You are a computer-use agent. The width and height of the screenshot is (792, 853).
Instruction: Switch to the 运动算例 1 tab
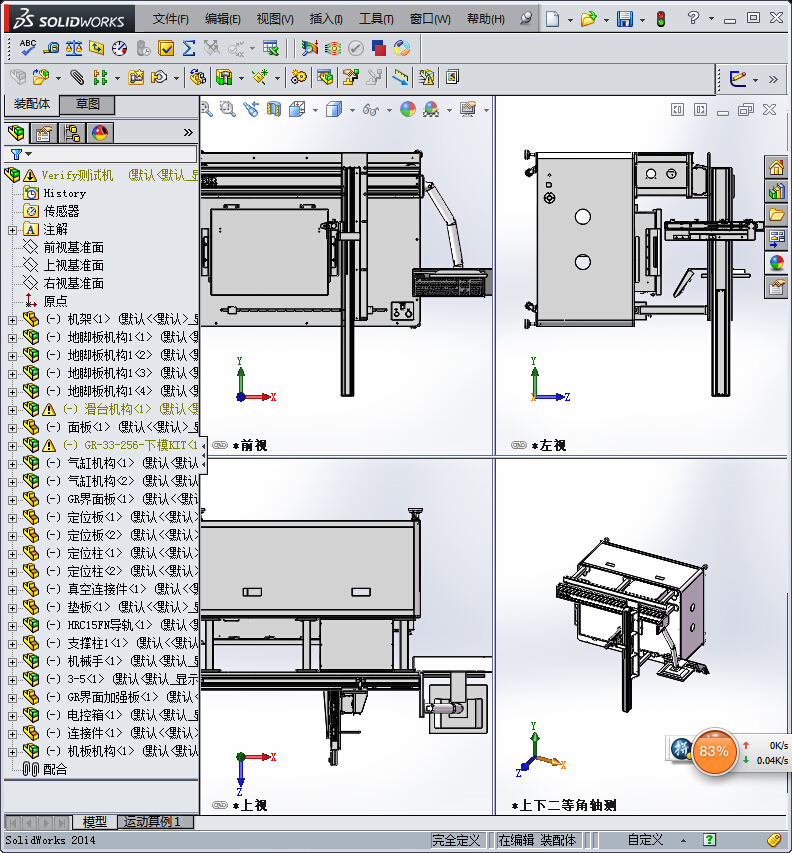coord(156,821)
